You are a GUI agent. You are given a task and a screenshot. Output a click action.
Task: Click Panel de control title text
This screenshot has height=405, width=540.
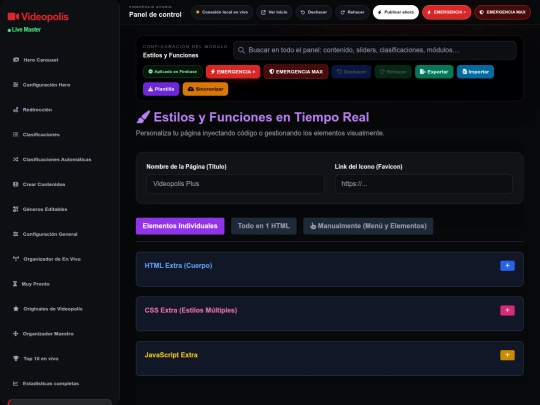155,14
